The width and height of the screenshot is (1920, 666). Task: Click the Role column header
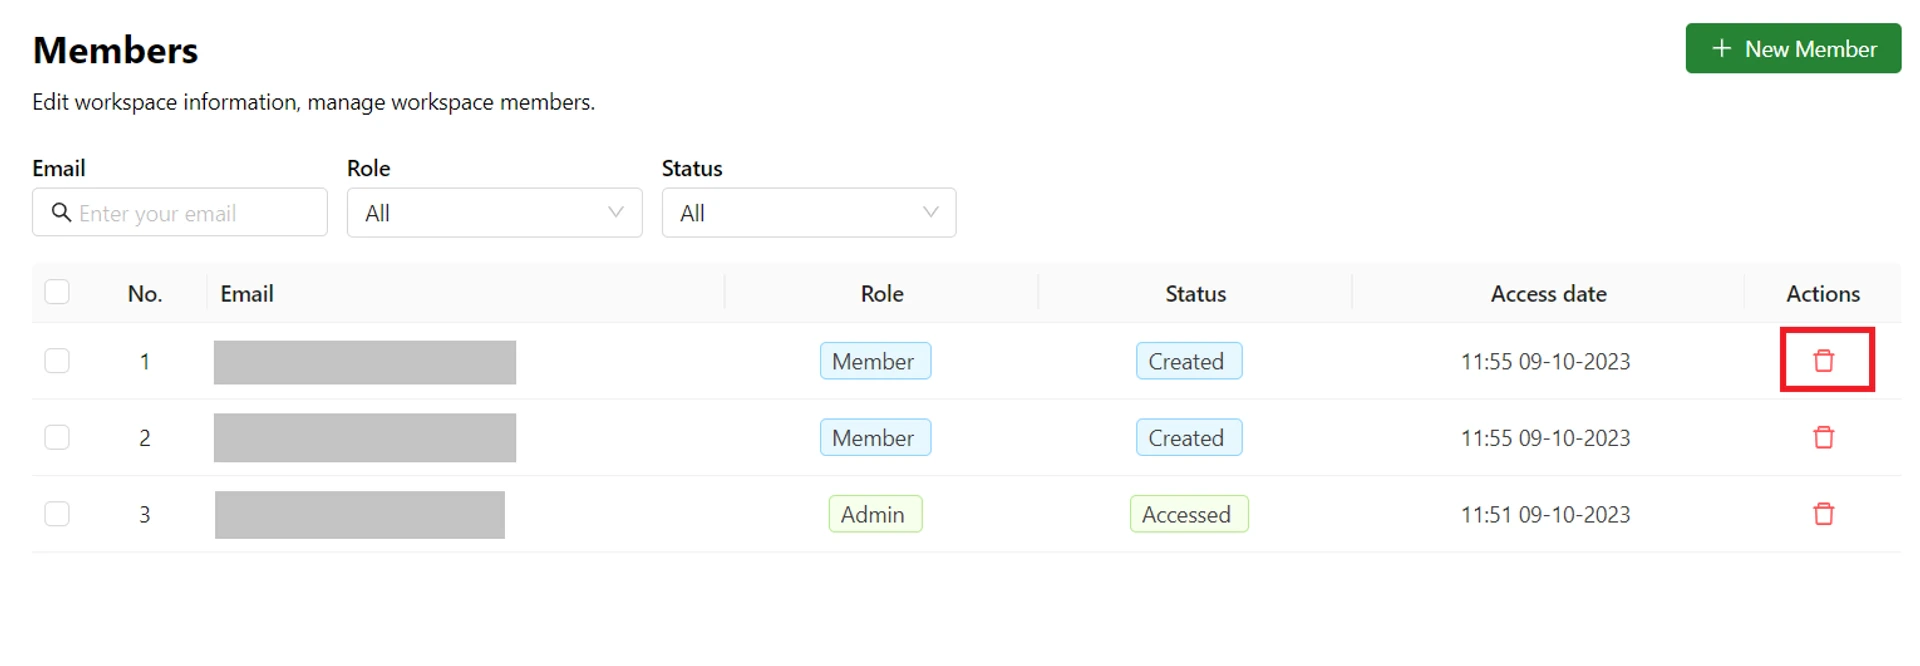pyautogui.click(x=882, y=294)
